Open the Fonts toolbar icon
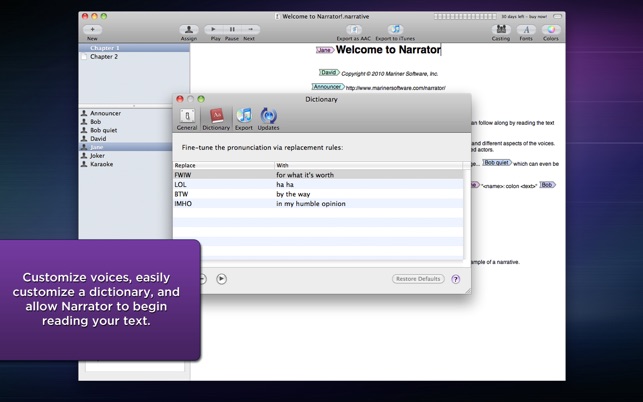This screenshot has width=643, height=402. tap(526, 30)
